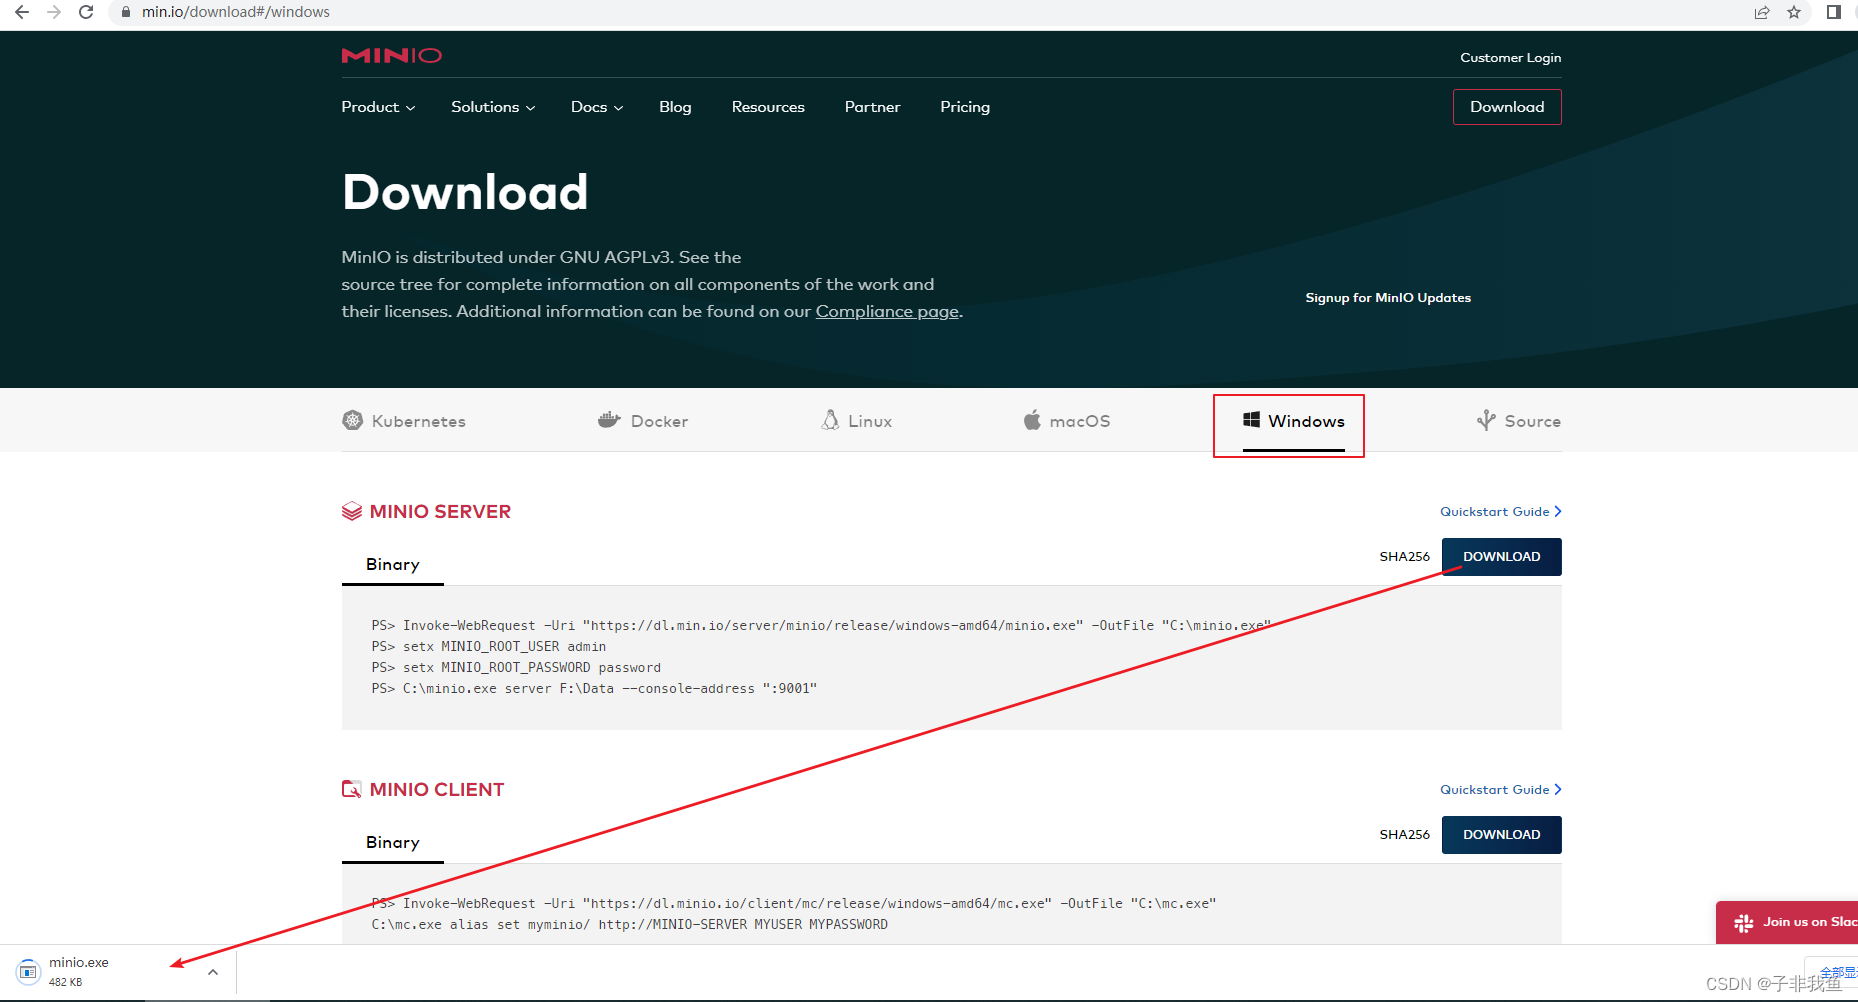Click the minio.exe server F:\Data command
The width and height of the screenshot is (1858, 1002).
[x=594, y=689]
